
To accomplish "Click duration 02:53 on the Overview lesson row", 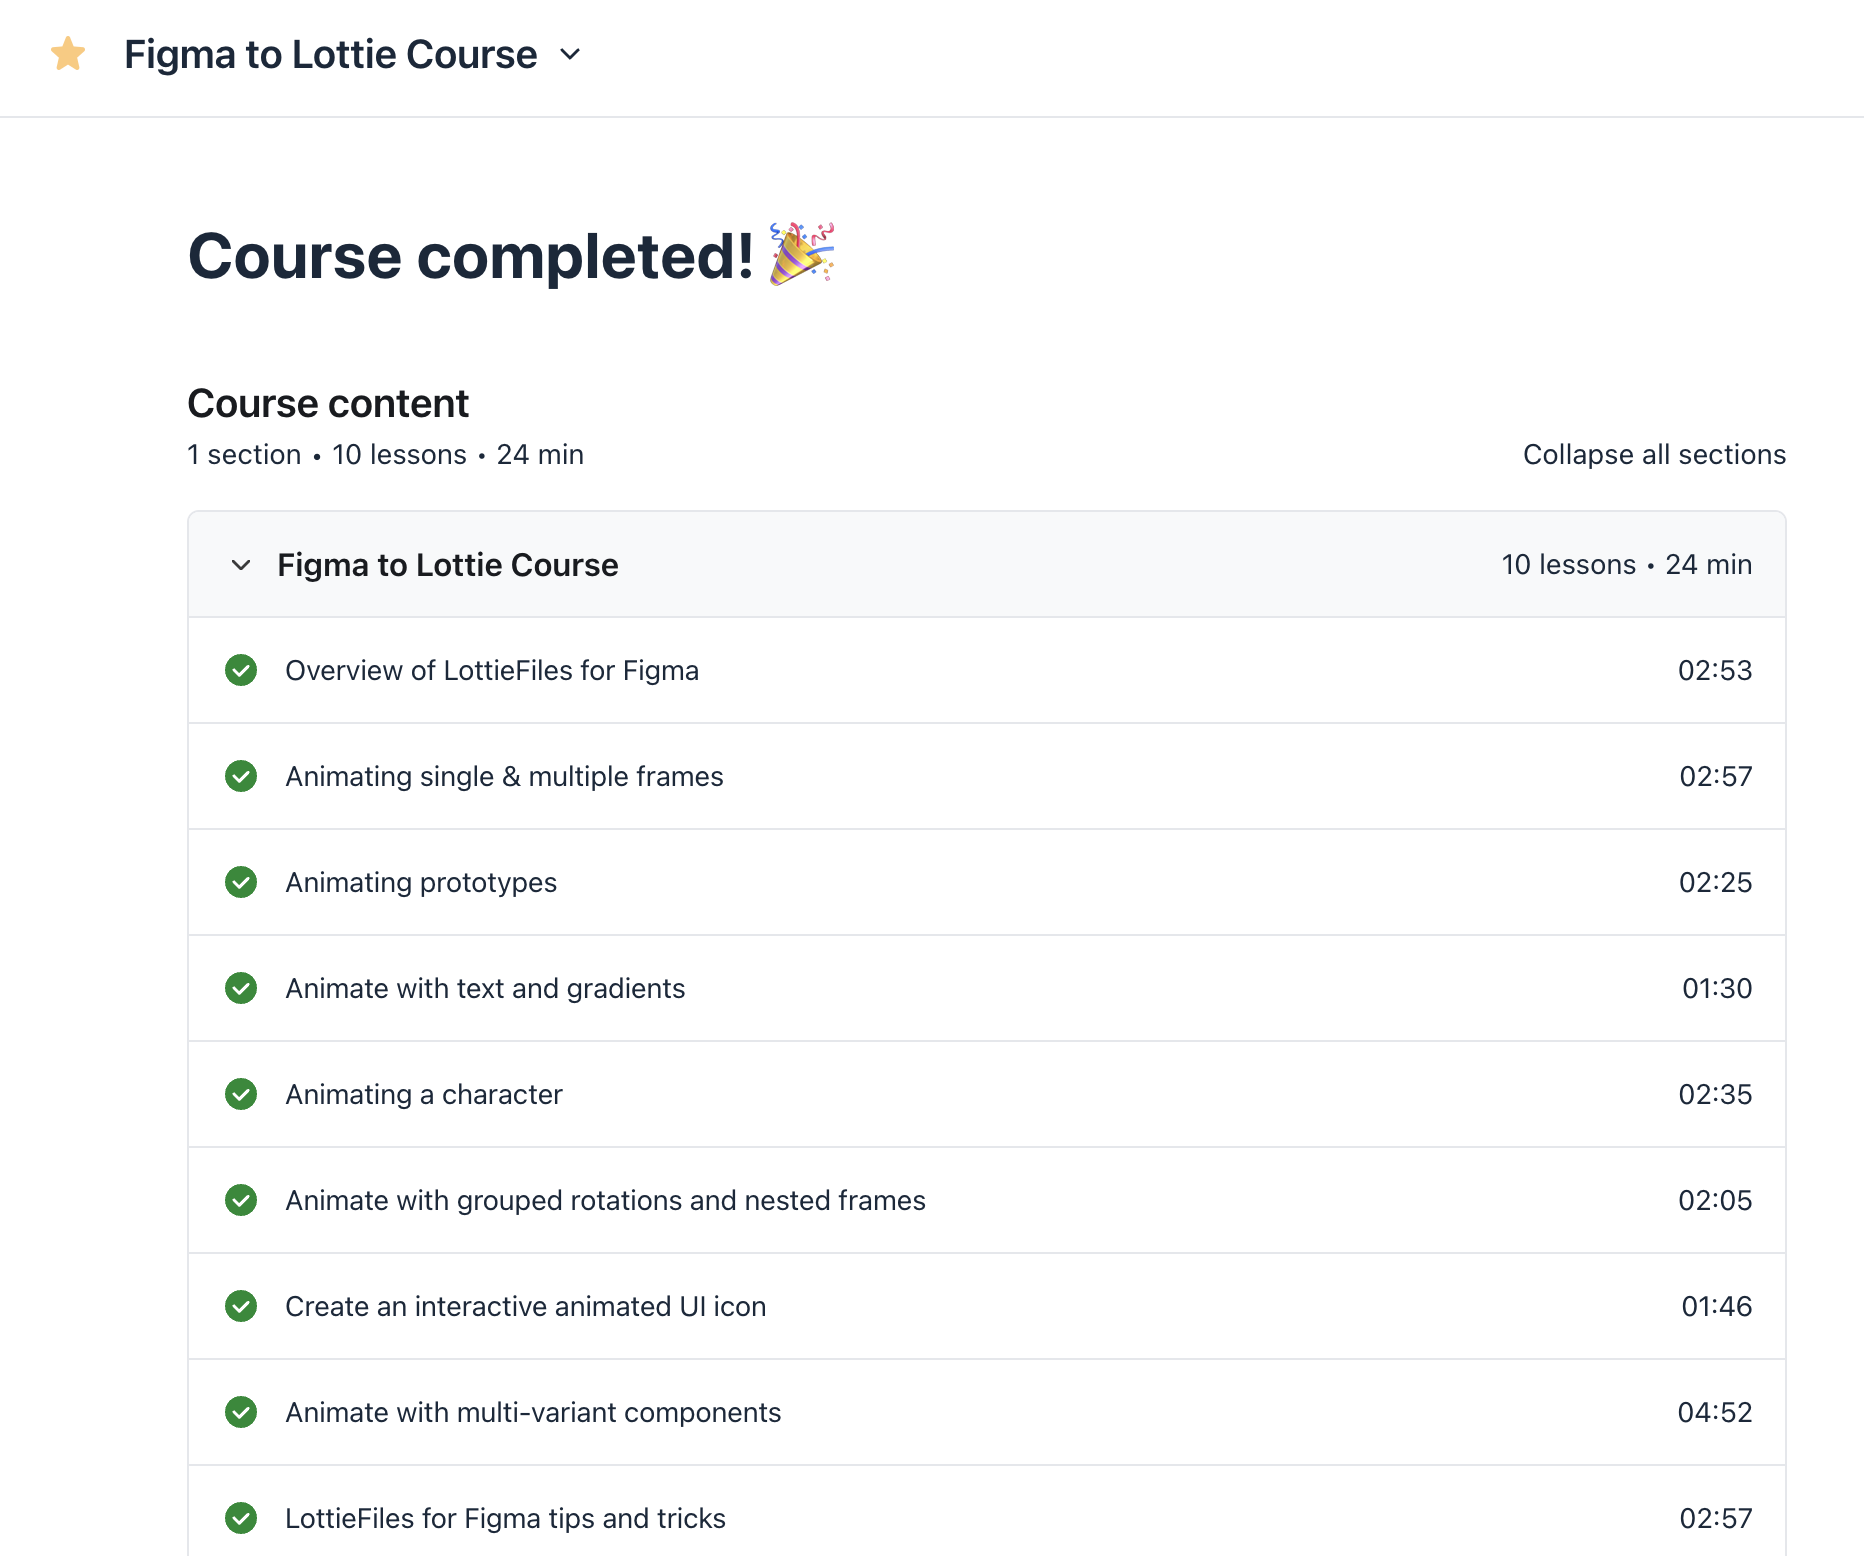I will point(1715,670).
